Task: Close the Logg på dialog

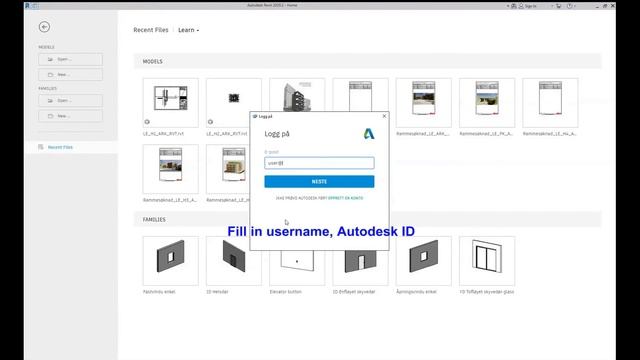Action: point(384,116)
